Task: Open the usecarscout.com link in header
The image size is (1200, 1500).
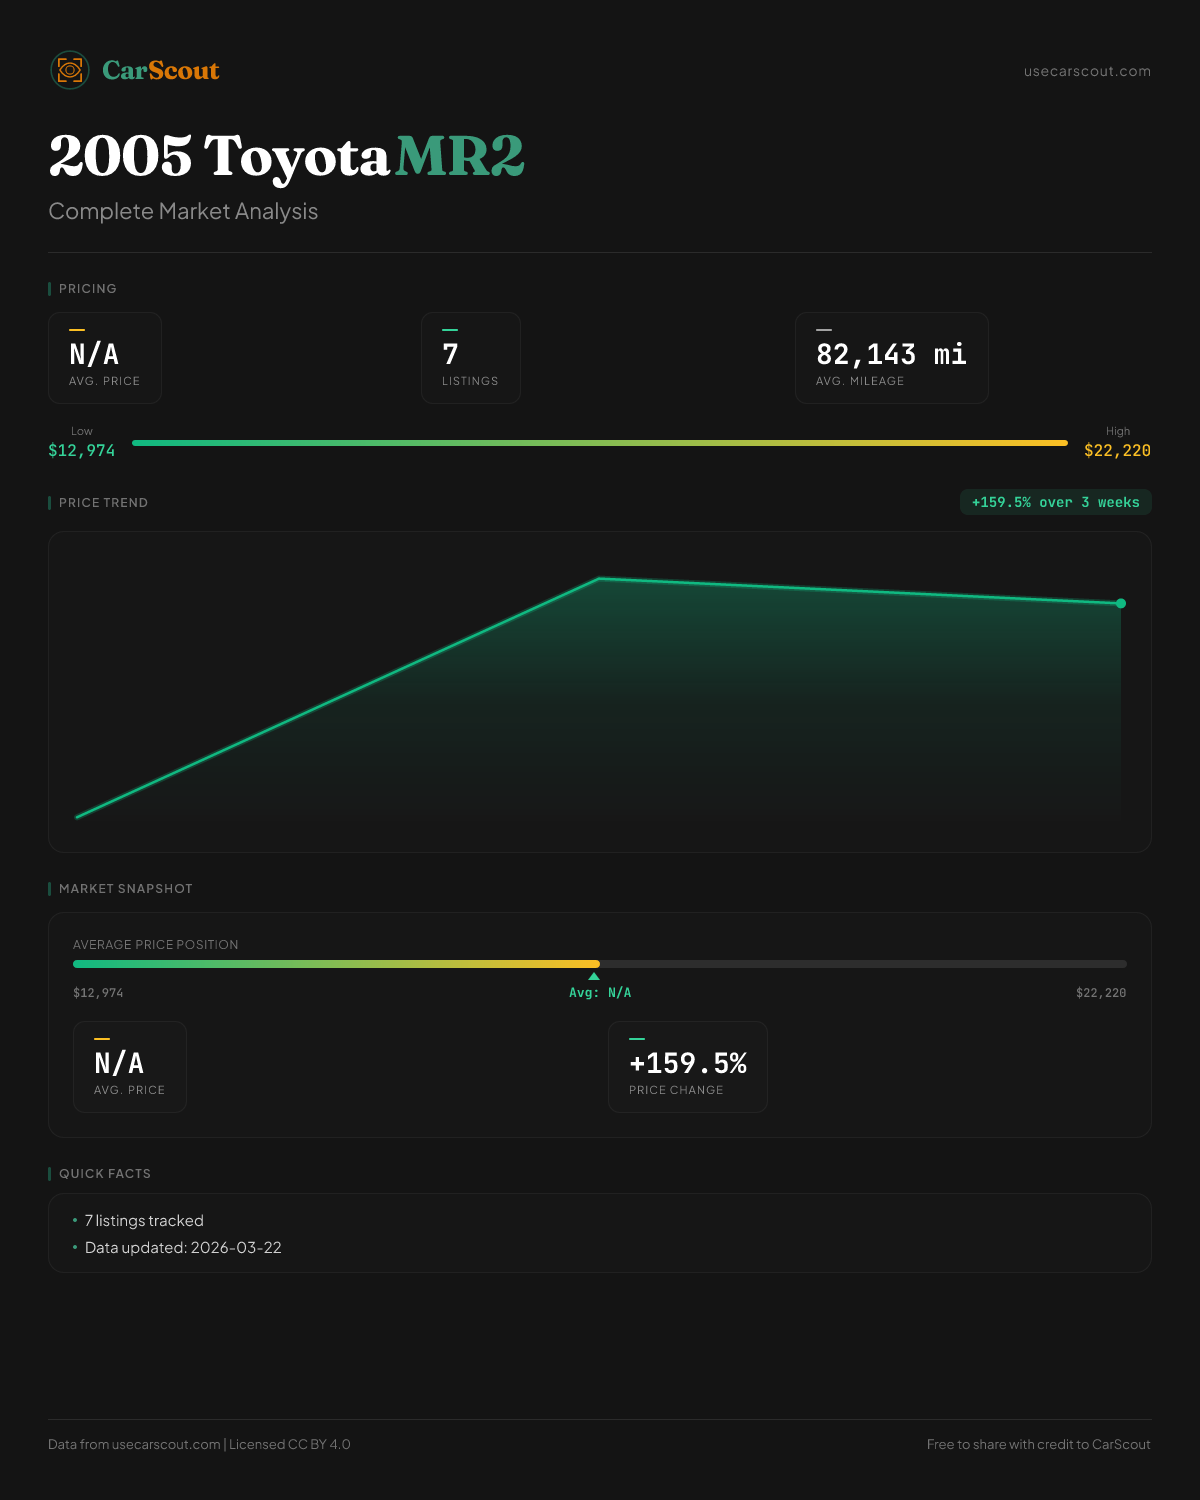Action: [1087, 71]
